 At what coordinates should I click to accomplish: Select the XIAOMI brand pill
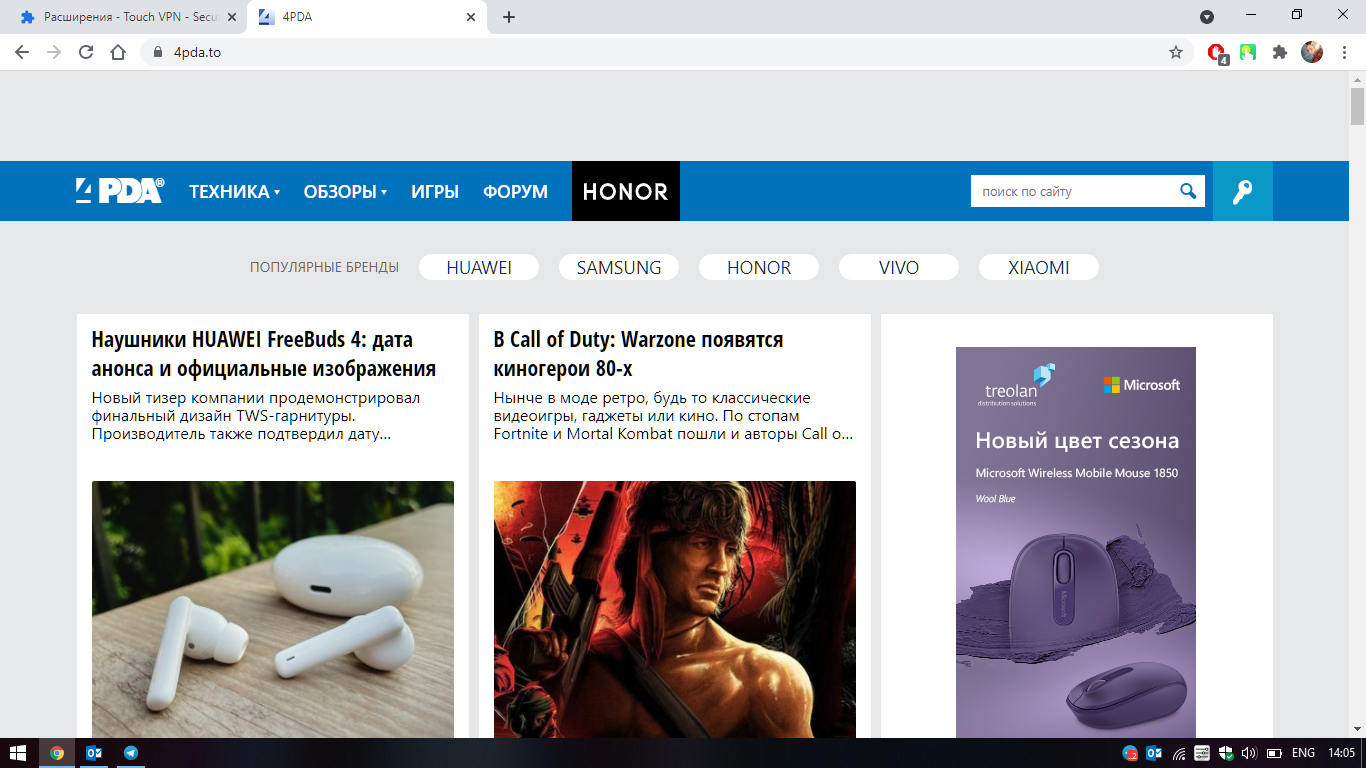[x=1039, y=267]
